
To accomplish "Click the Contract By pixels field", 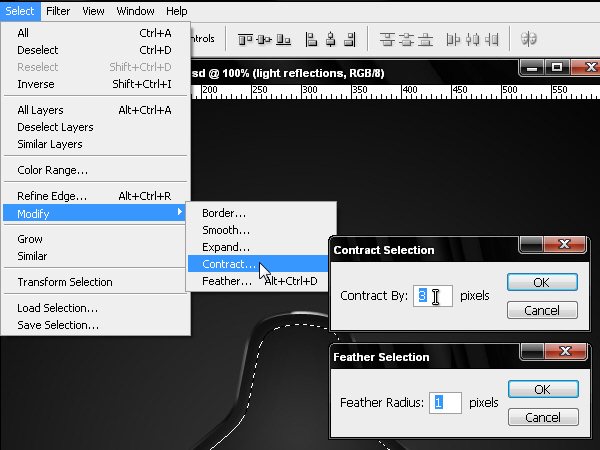I will [433, 296].
